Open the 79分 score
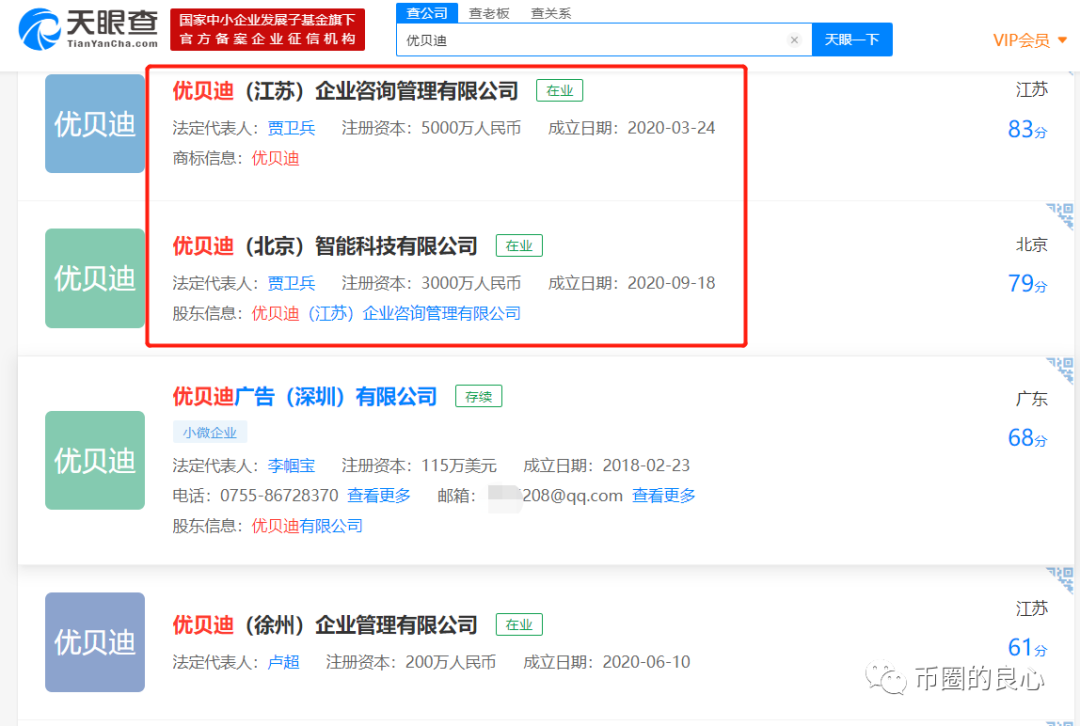The width and height of the screenshot is (1080, 726). coord(1027,283)
